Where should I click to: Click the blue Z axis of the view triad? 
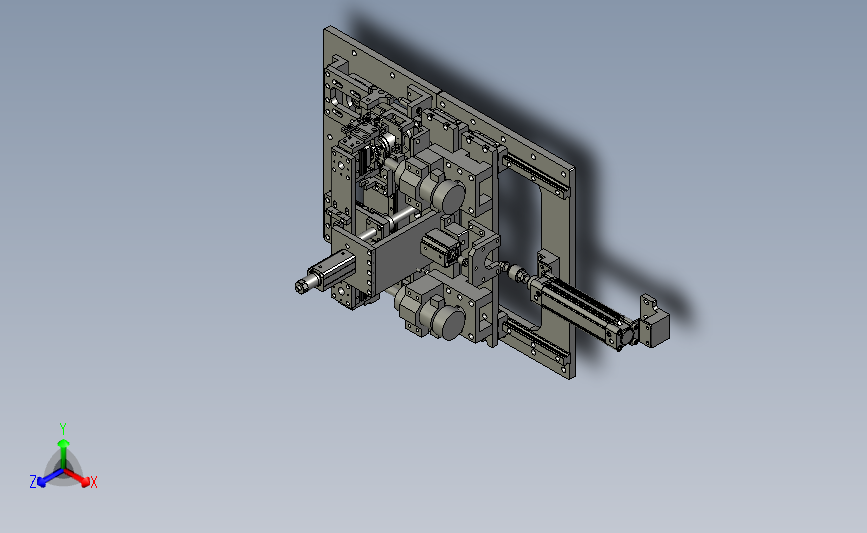coord(50,478)
